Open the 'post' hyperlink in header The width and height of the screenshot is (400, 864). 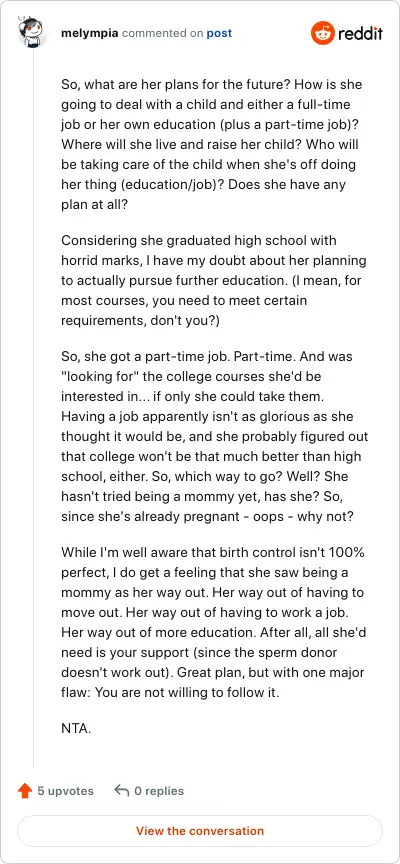(219, 33)
